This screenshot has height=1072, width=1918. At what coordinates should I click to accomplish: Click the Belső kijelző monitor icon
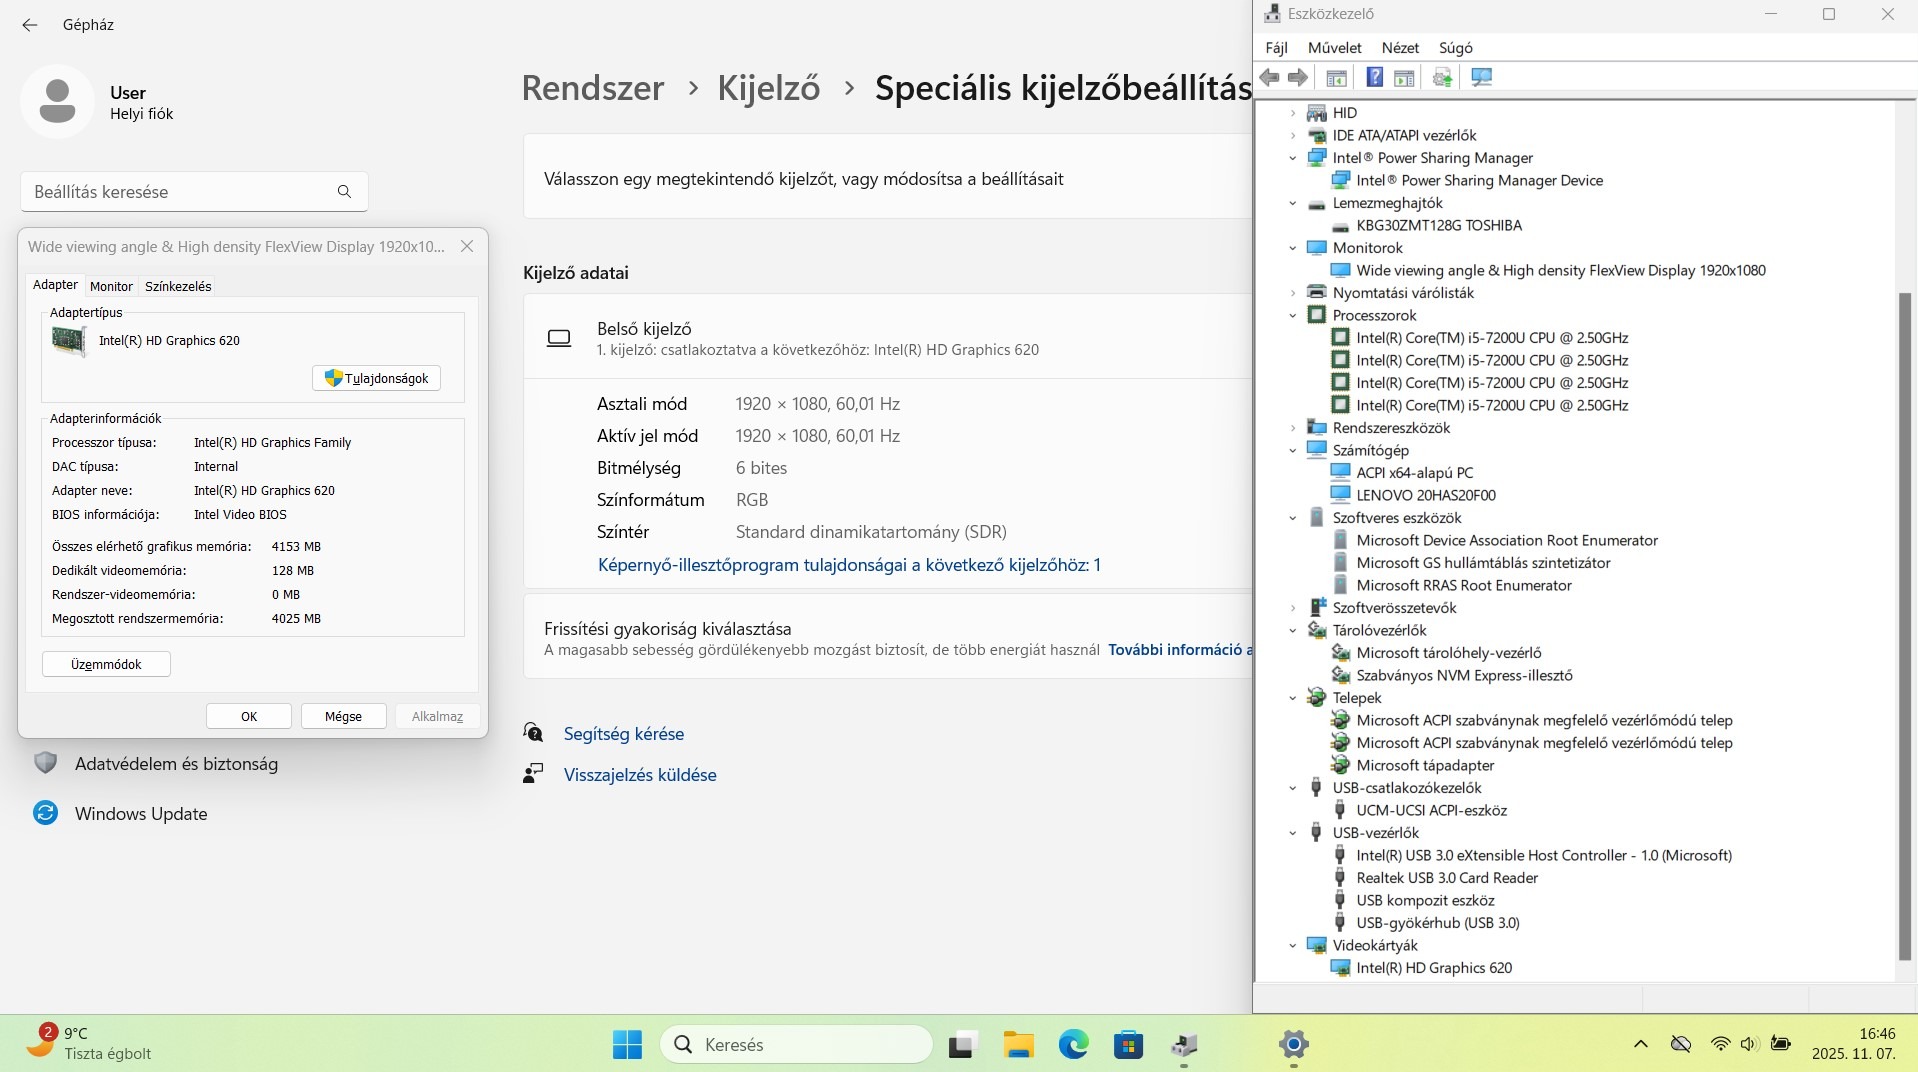click(559, 338)
